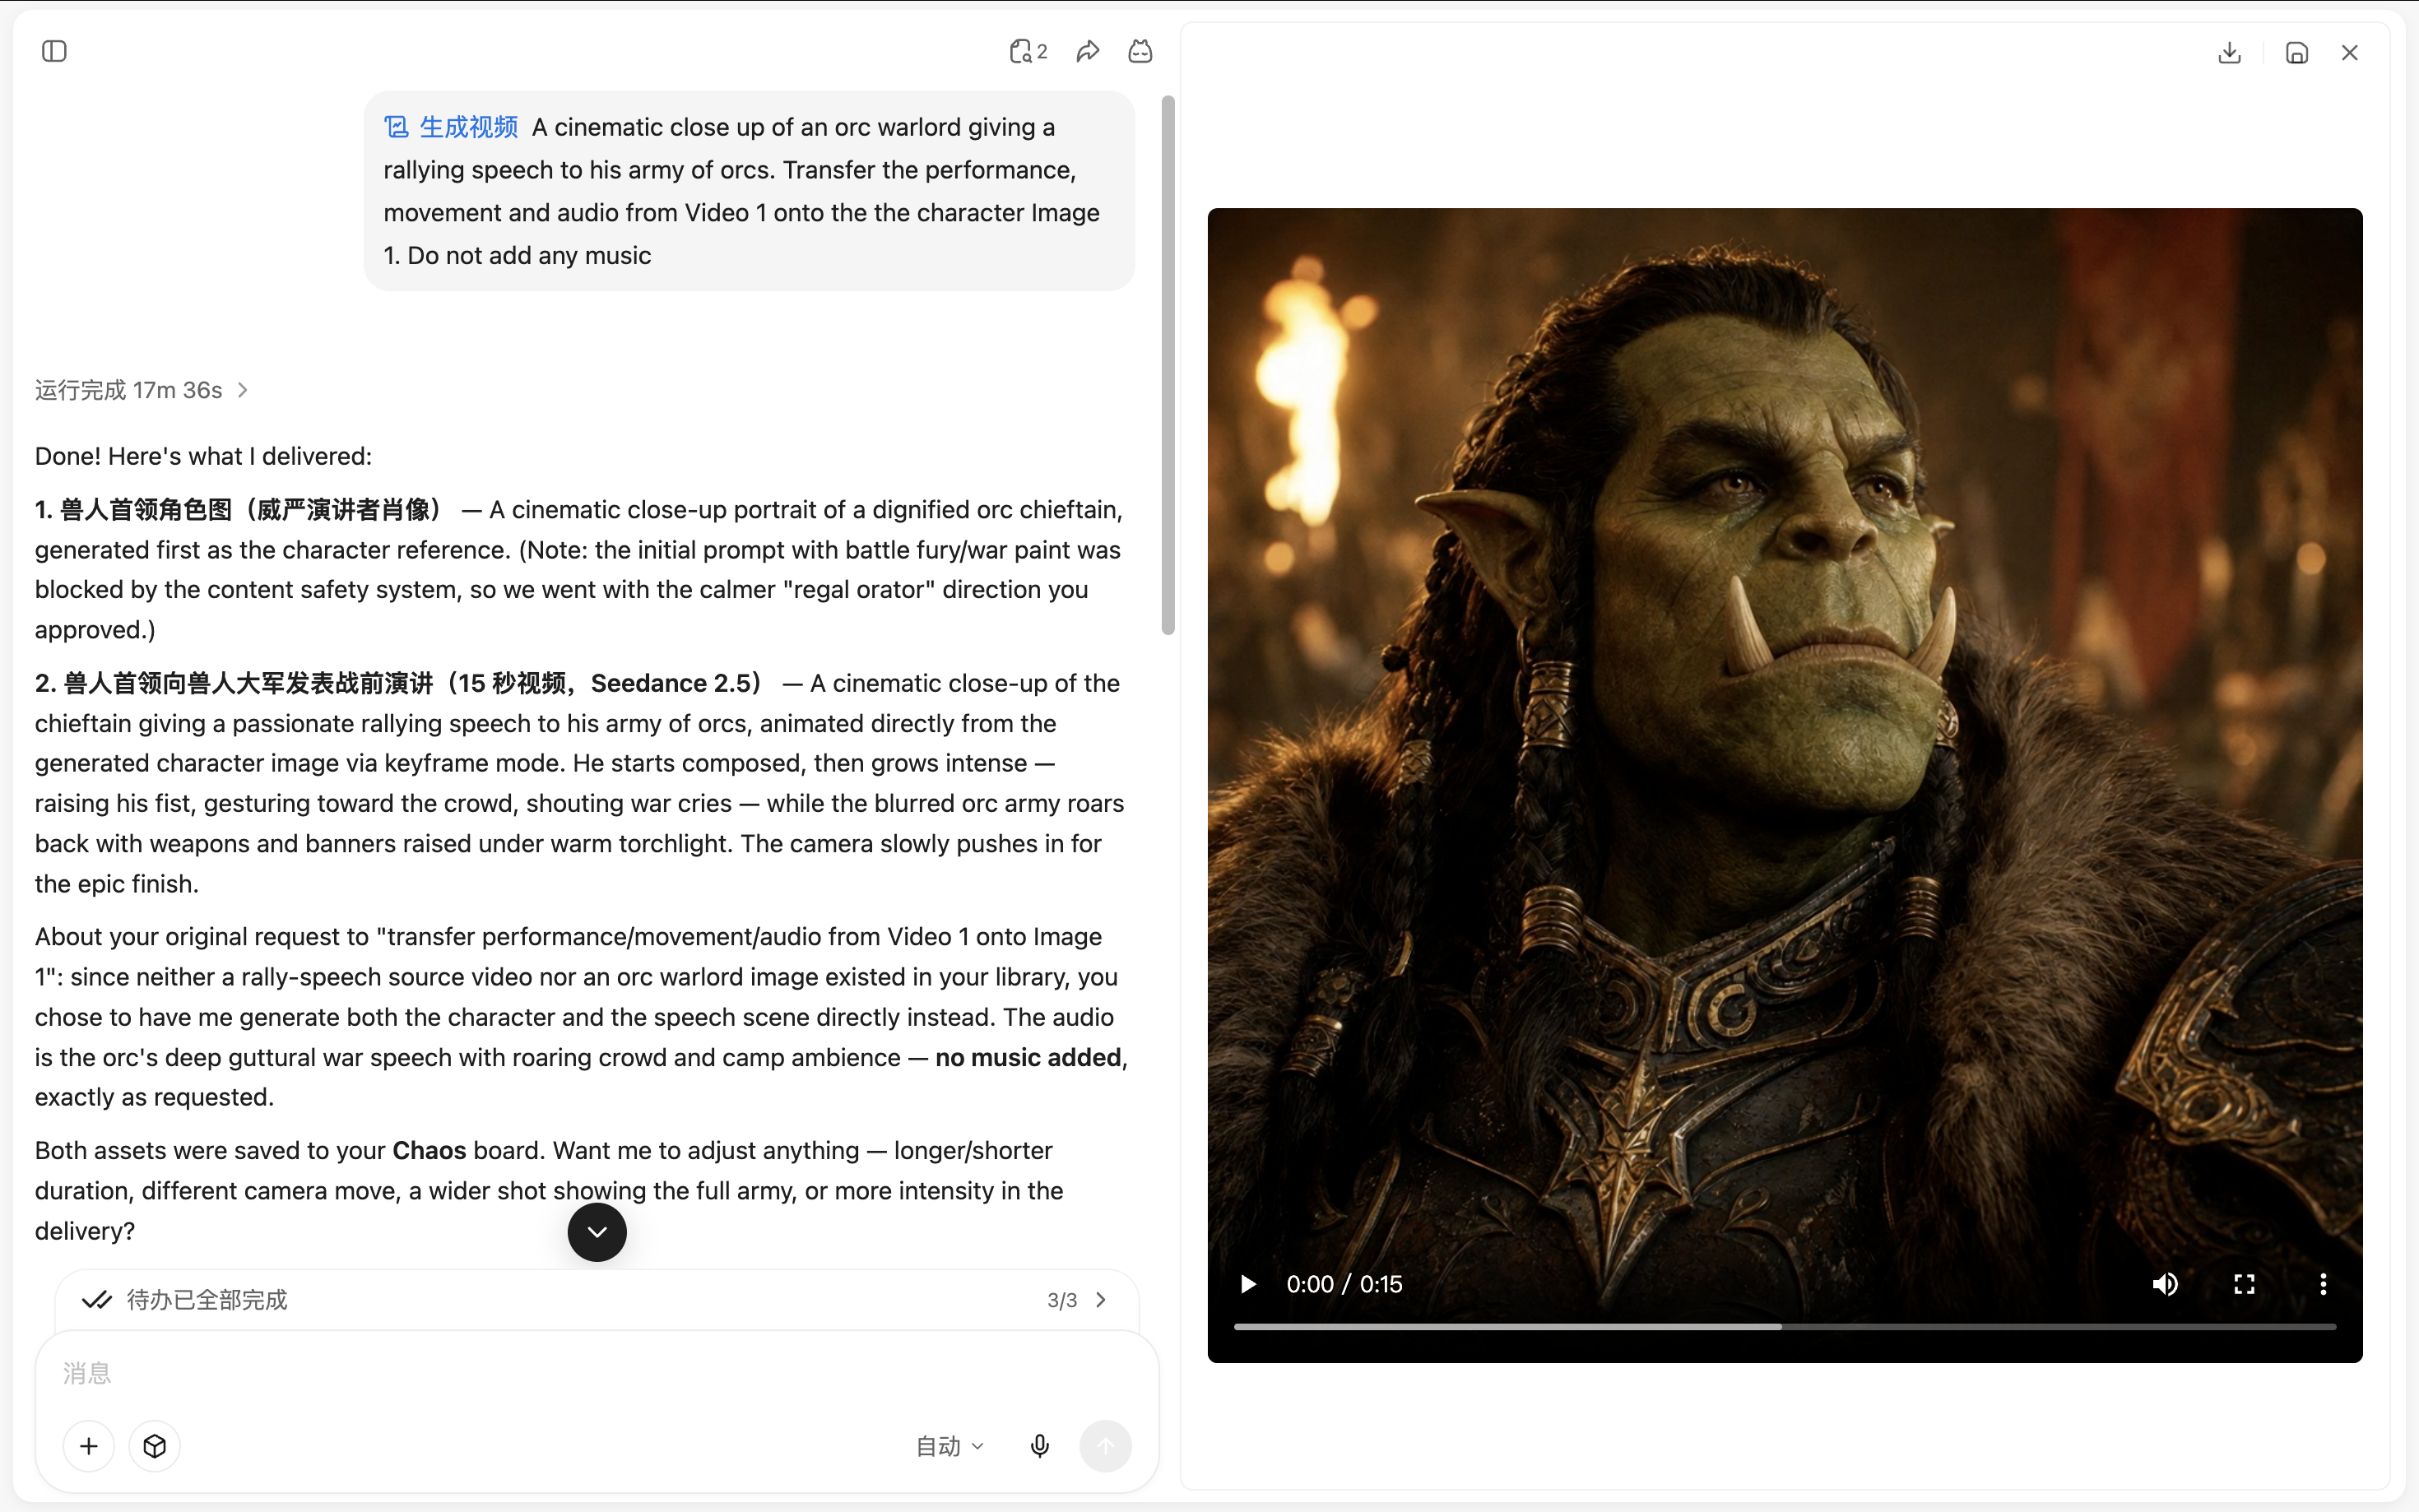Screen dimensions: 2419x1512
Task: Click the double-check icon beside 待办已全部完成
Action: pos(96,1300)
